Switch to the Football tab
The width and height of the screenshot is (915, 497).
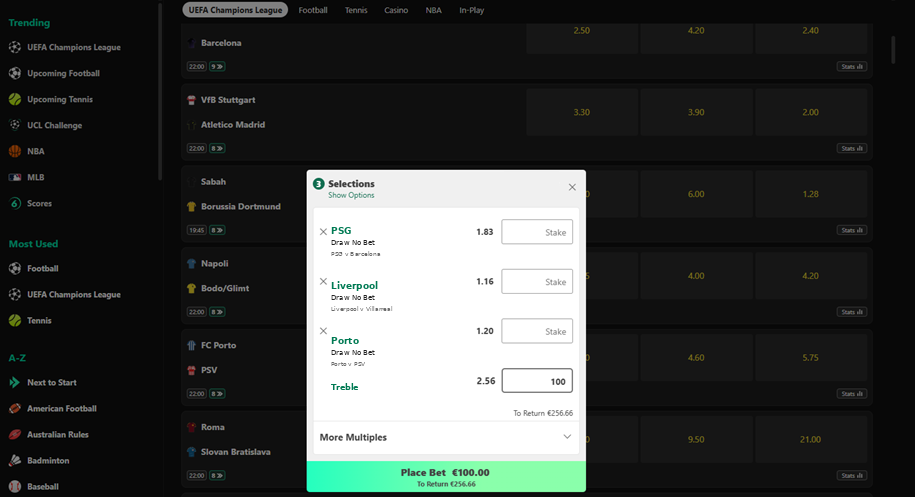click(313, 10)
